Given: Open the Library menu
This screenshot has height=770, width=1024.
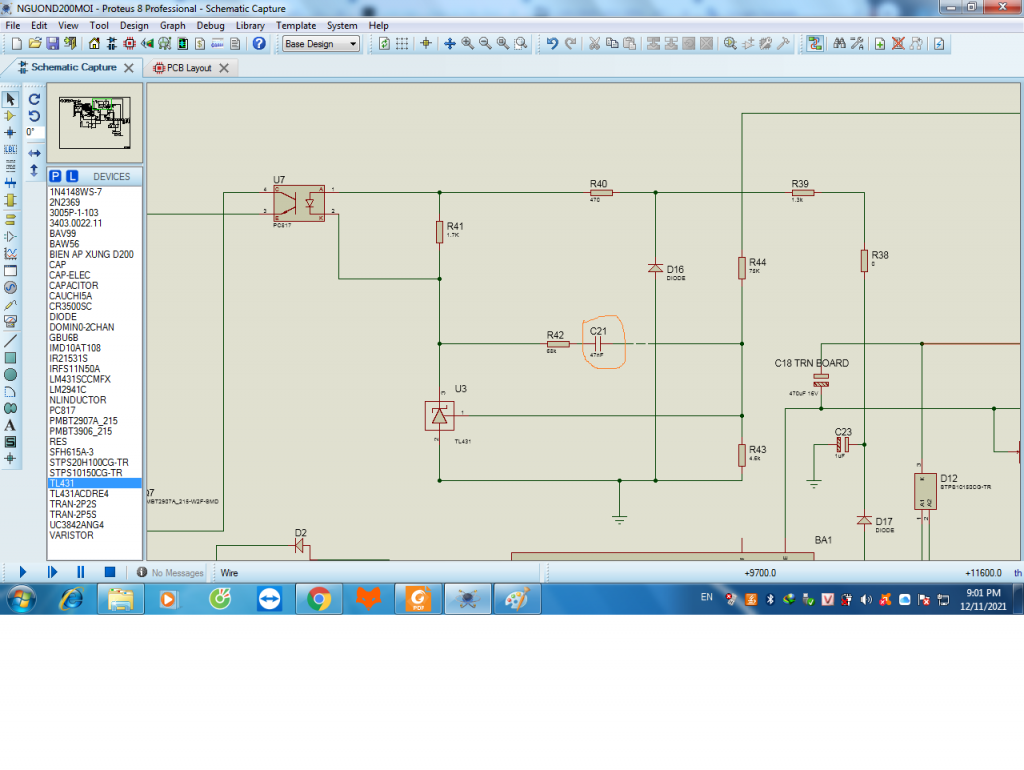Looking at the screenshot, I should click(251, 25).
